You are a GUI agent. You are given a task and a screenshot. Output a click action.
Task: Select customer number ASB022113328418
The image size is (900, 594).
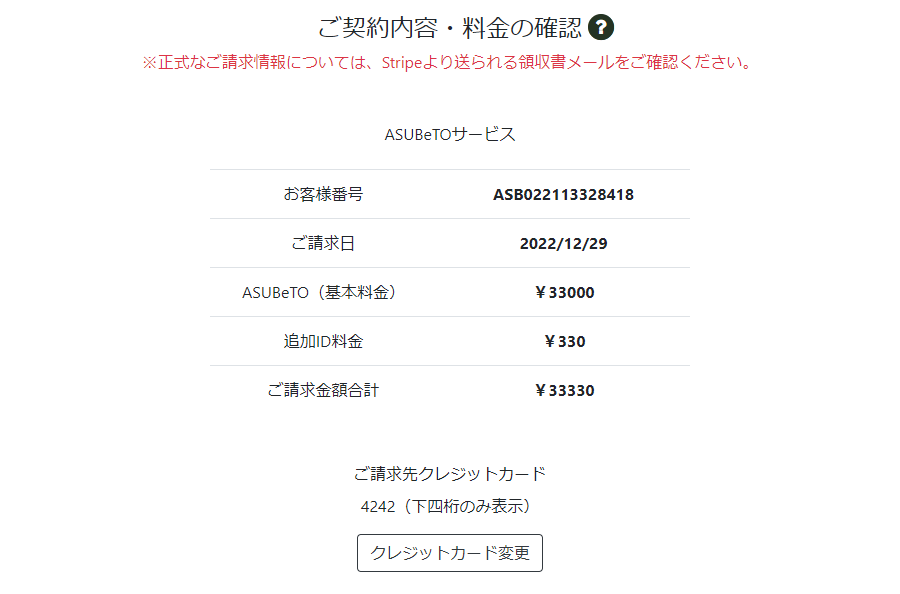pos(564,195)
